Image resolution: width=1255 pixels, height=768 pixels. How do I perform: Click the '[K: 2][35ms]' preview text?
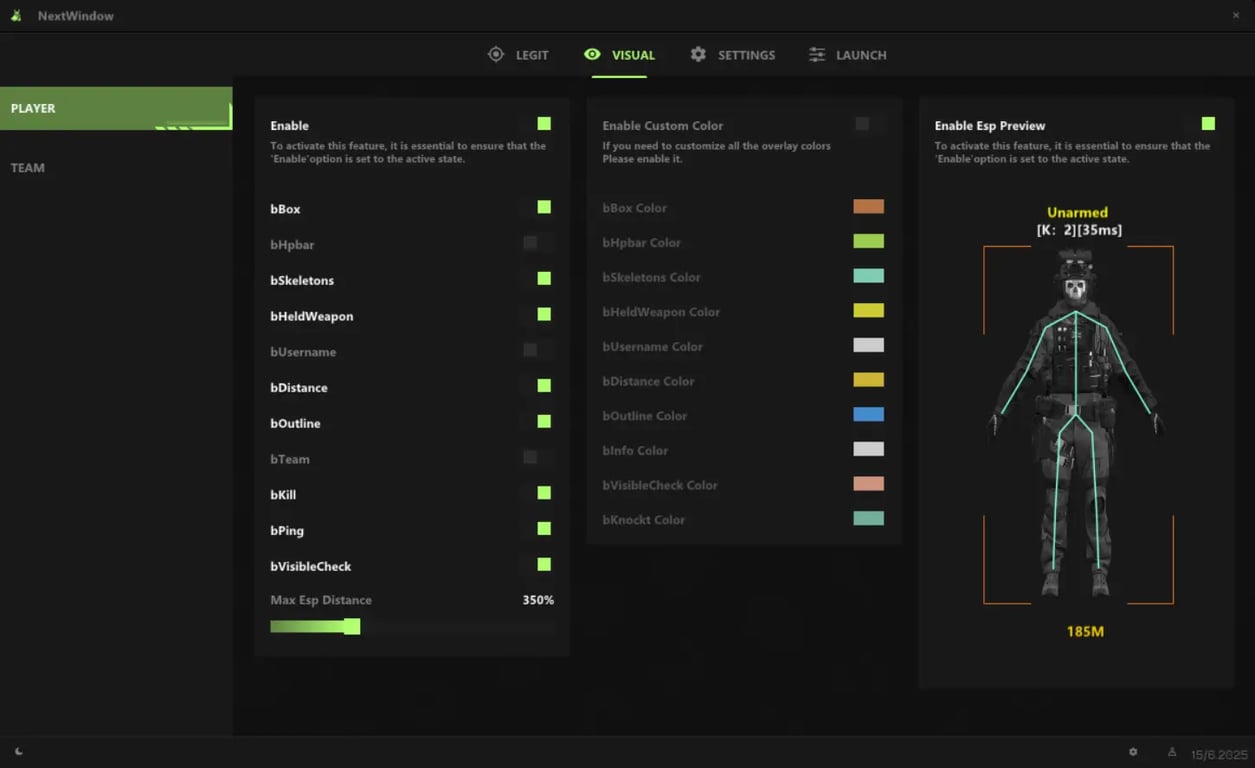pyautogui.click(x=1079, y=230)
